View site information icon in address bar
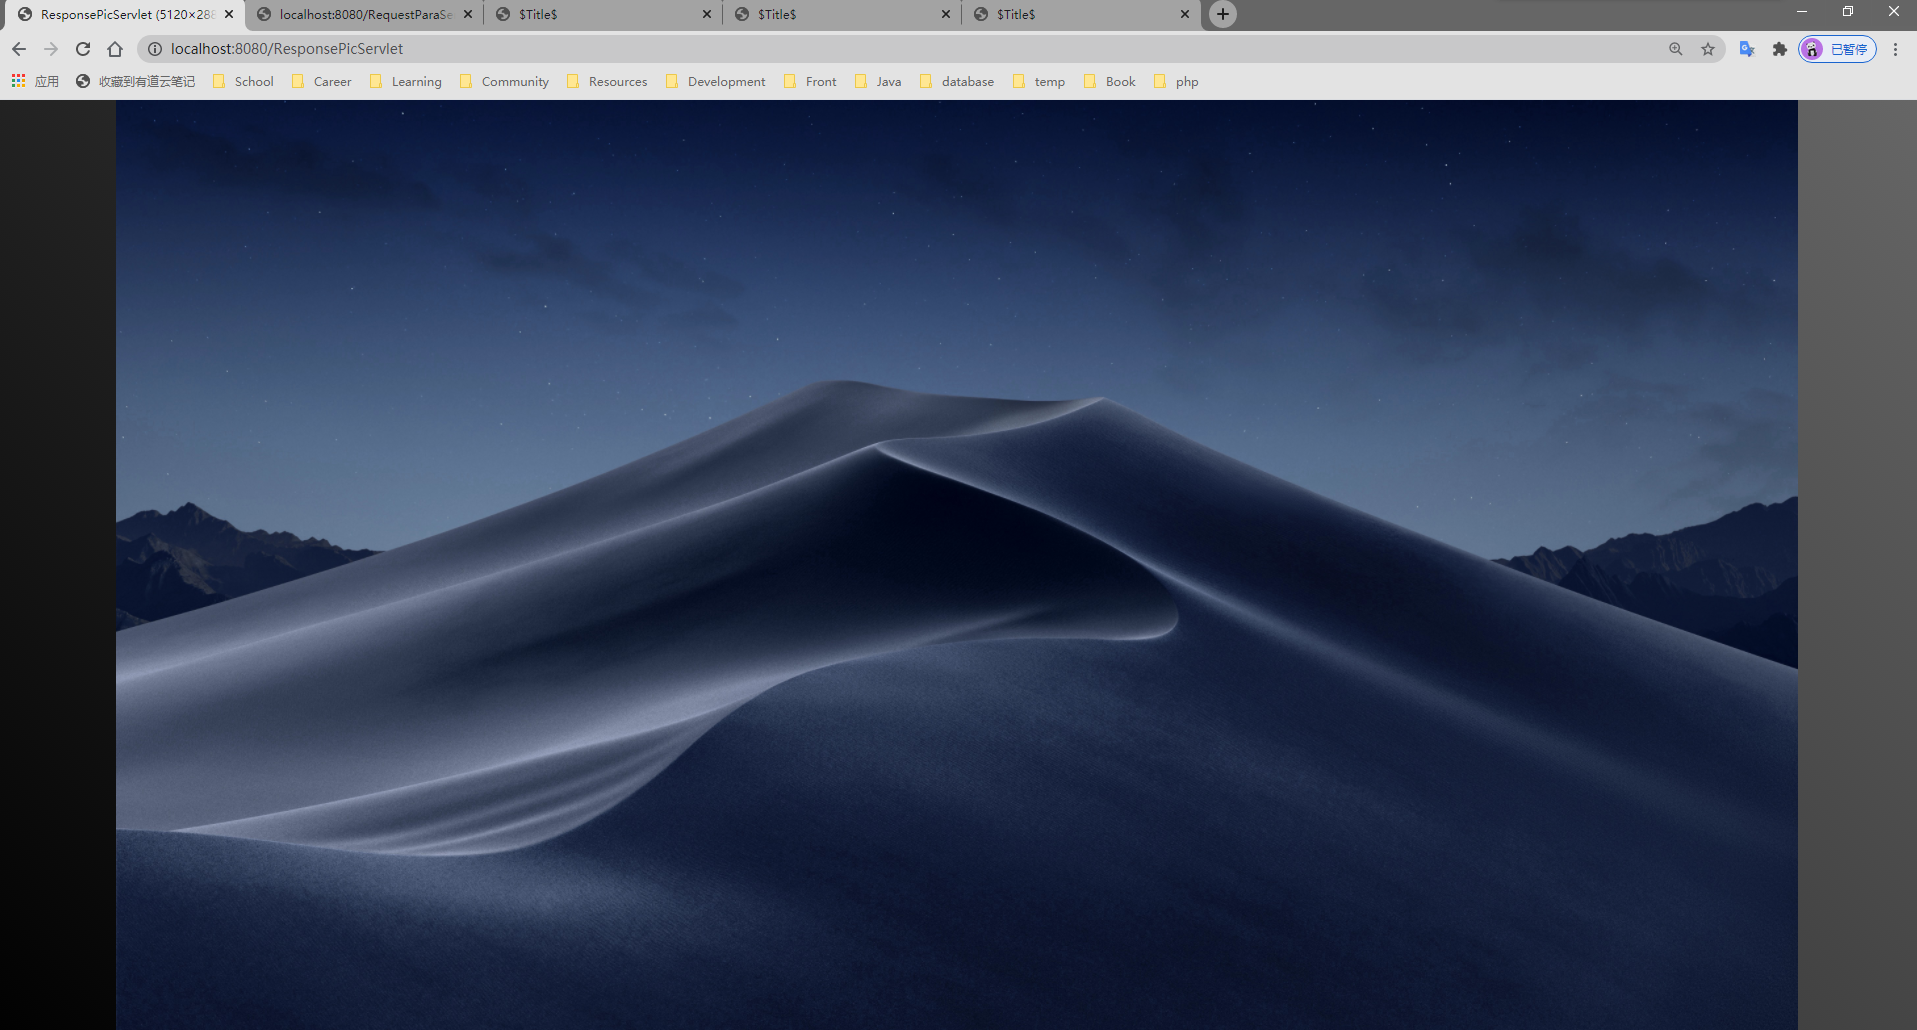This screenshot has height=1030, width=1917. click(x=155, y=49)
